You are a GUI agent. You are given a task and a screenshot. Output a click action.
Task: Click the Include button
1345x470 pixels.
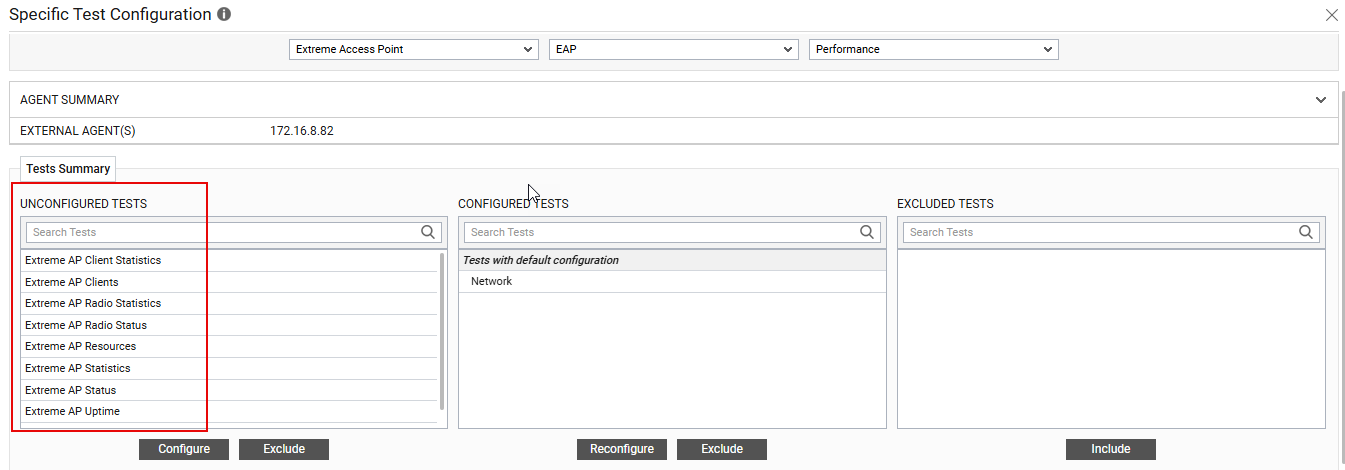tap(1110, 449)
